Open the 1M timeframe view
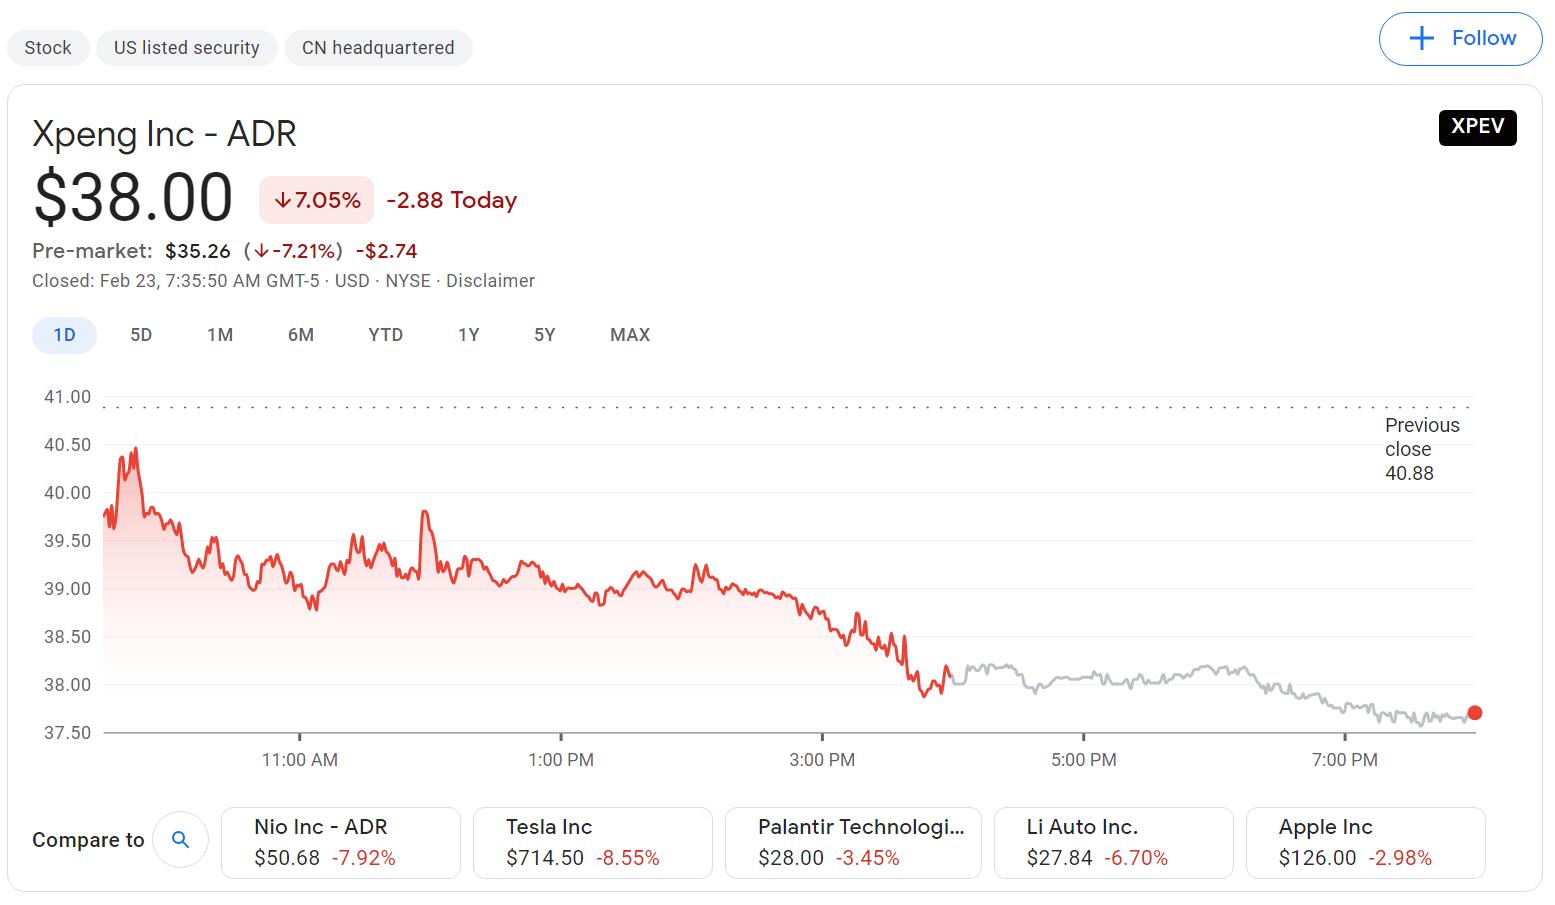Screen dimensions: 1555x905 pos(220,335)
